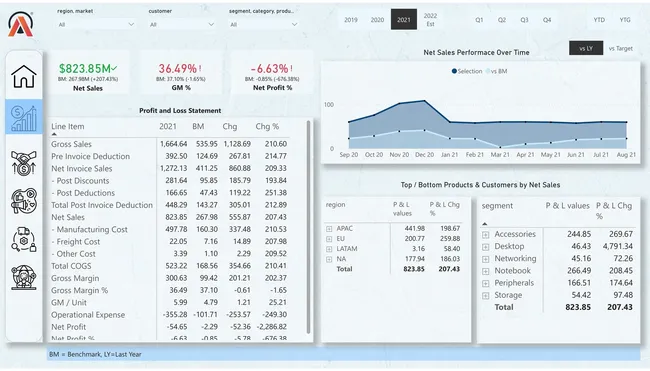
Task: Click the Selection legend color marker
Action: (454, 71)
